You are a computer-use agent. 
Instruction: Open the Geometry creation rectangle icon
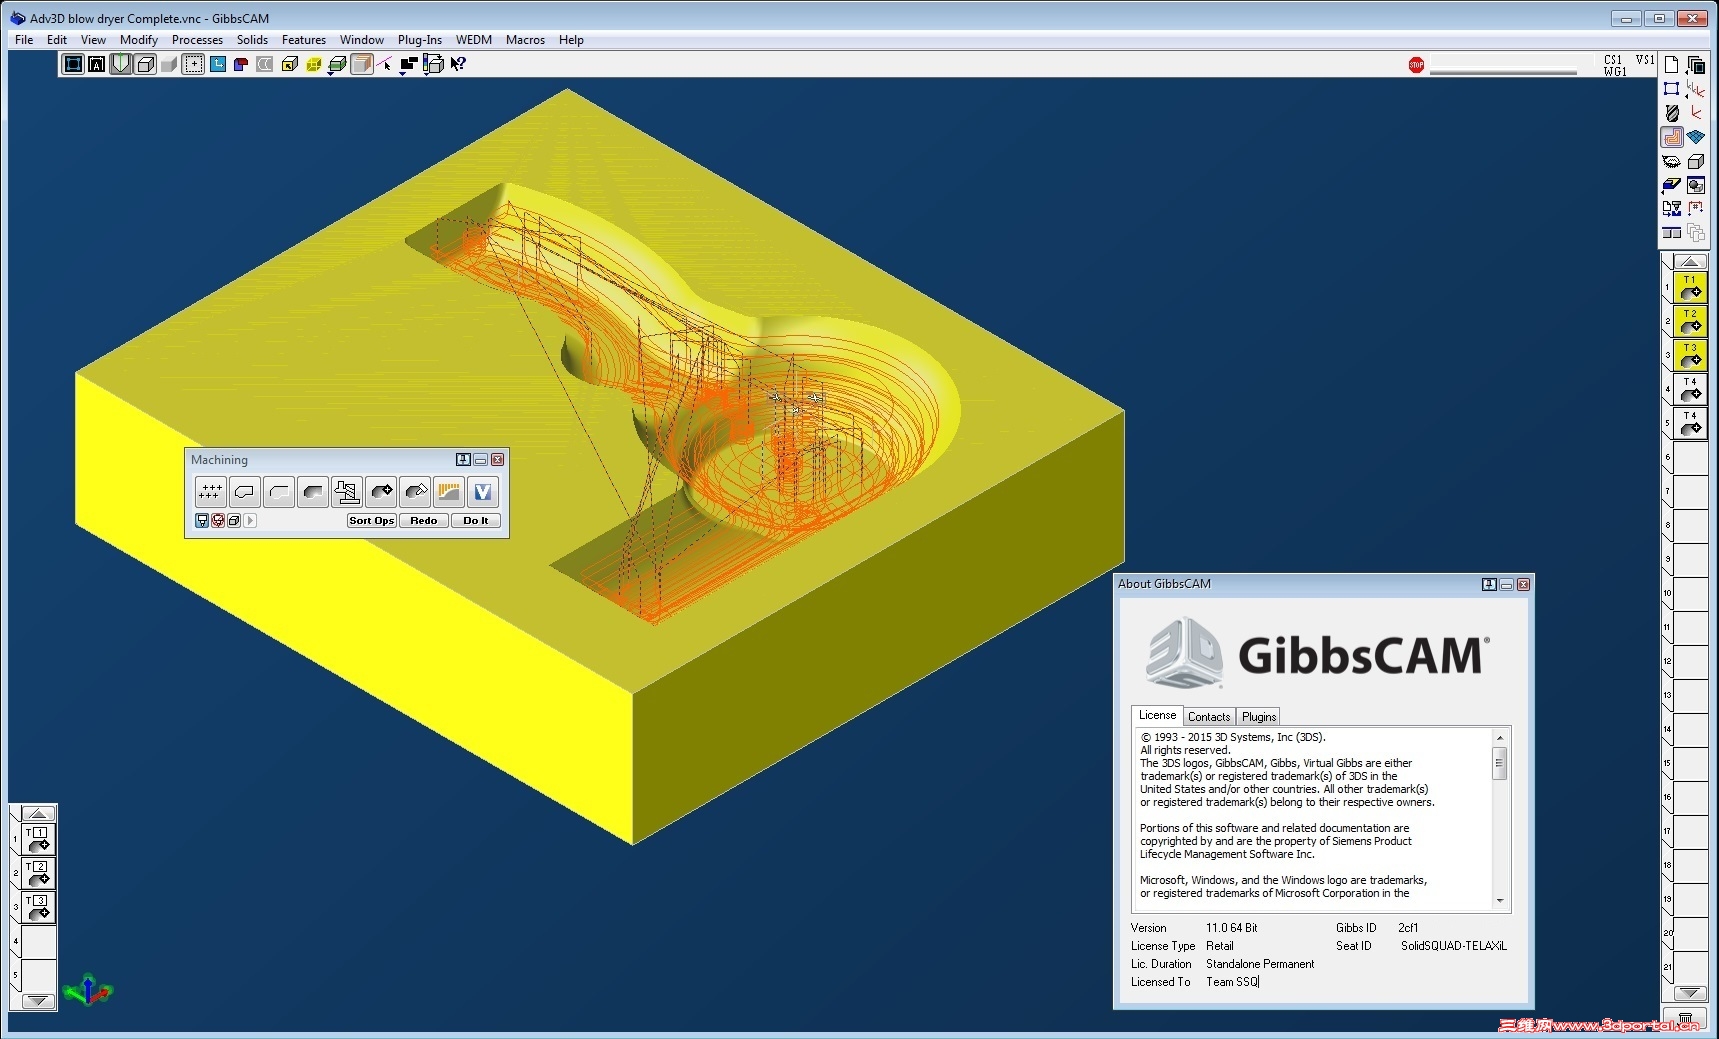[1671, 89]
